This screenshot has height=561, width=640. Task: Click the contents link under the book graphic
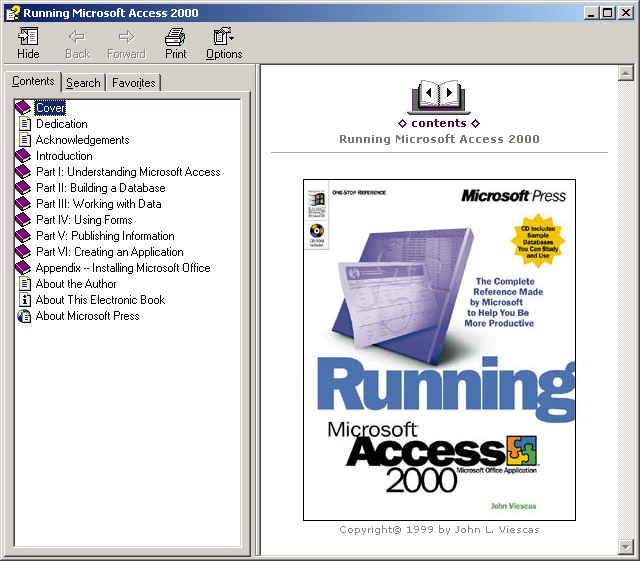coord(439,123)
